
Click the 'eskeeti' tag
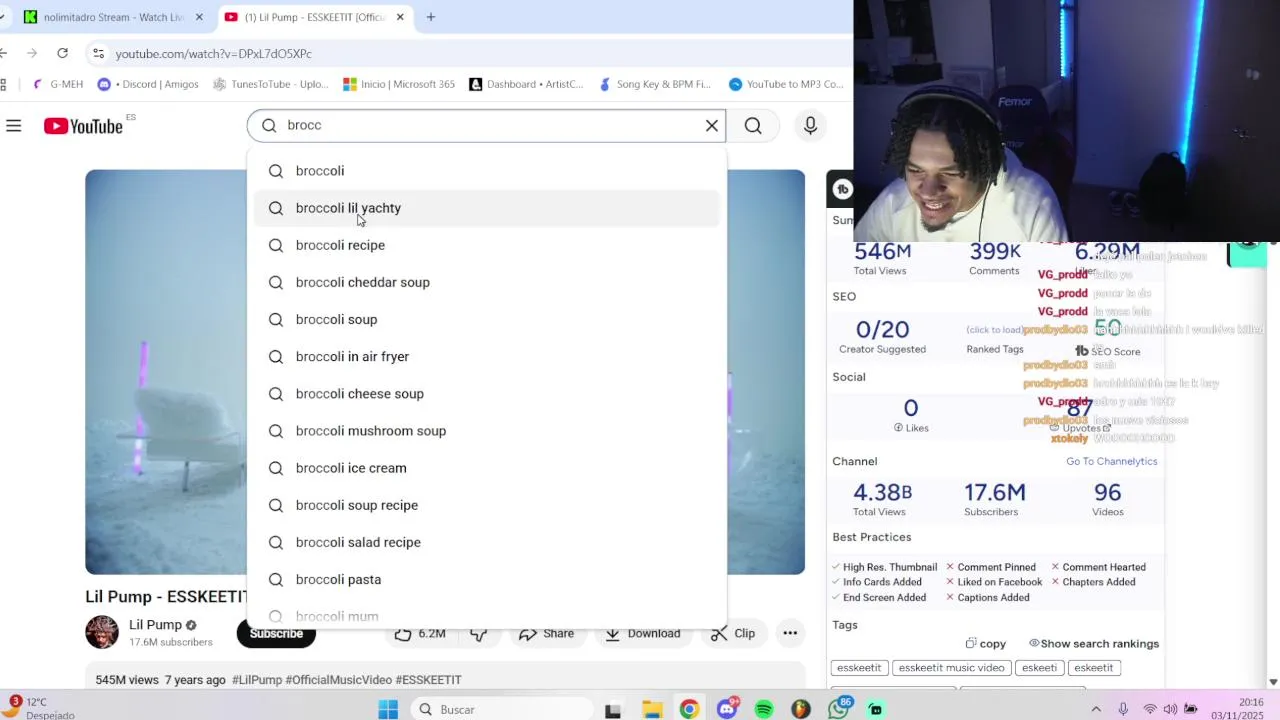pyautogui.click(x=1039, y=668)
